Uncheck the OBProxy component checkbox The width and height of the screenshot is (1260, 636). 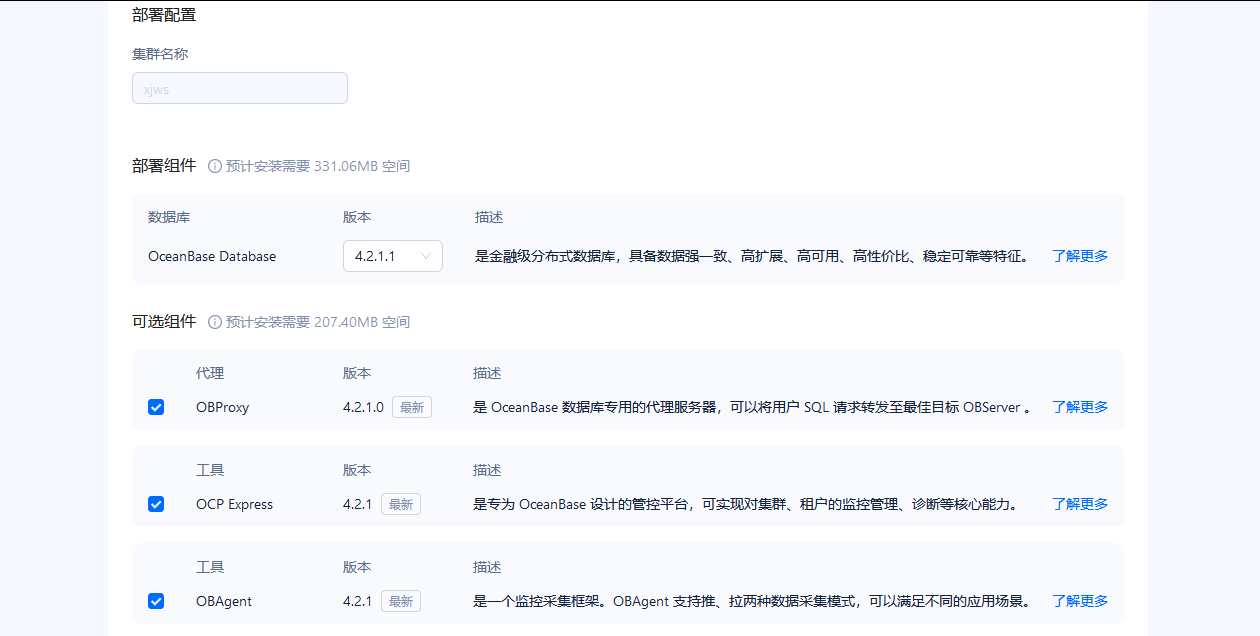click(x=156, y=407)
